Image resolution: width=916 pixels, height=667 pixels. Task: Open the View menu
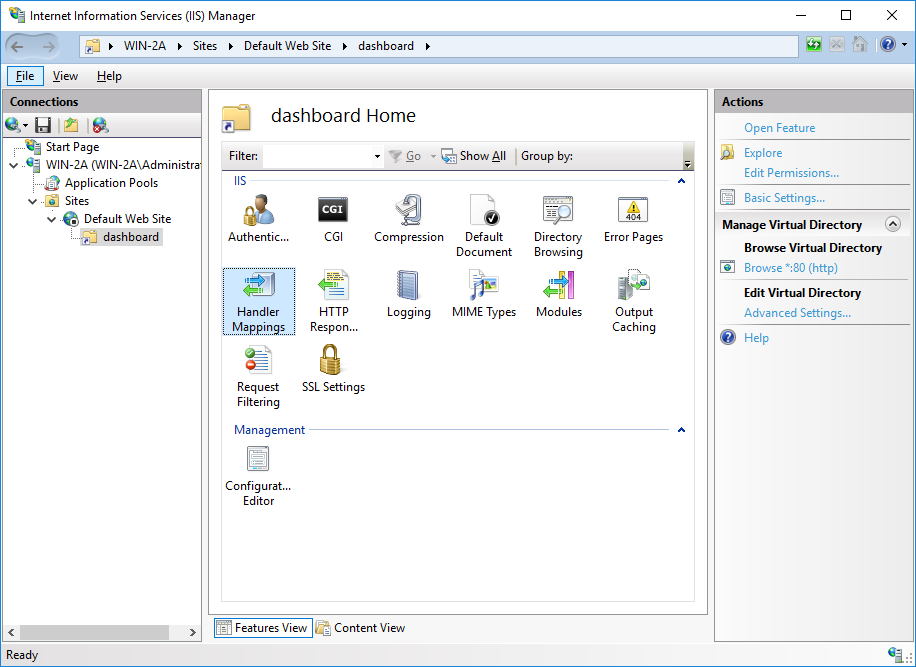coord(65,76)
